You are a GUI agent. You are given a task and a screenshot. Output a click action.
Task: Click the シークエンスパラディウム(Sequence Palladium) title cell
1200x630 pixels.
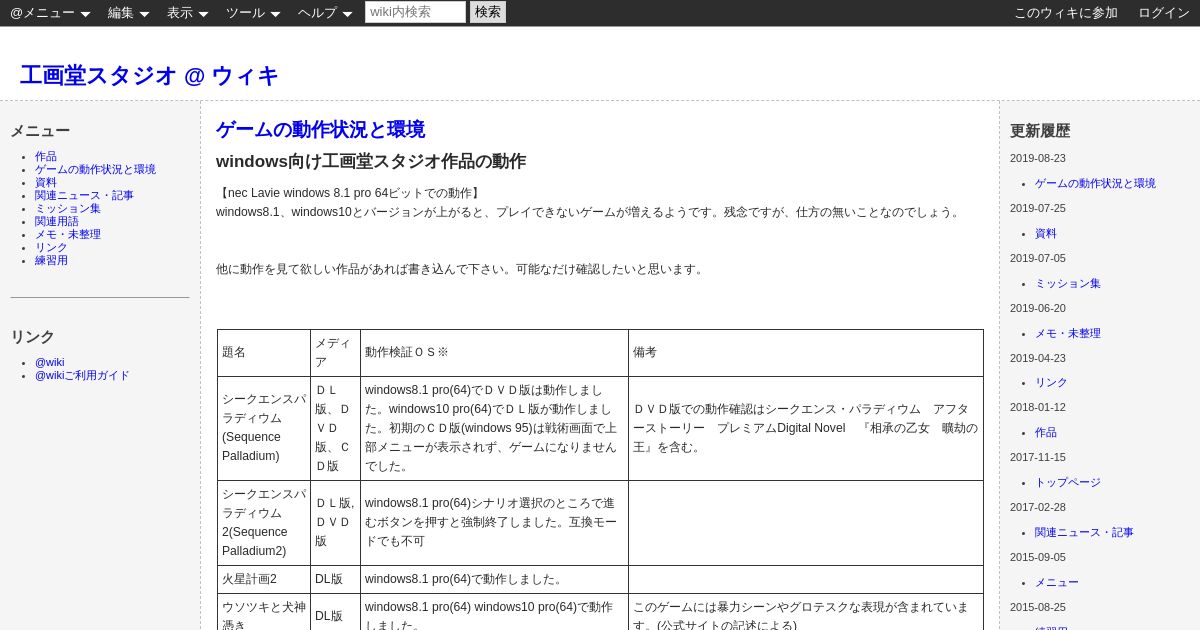click(x=264, y=428)
